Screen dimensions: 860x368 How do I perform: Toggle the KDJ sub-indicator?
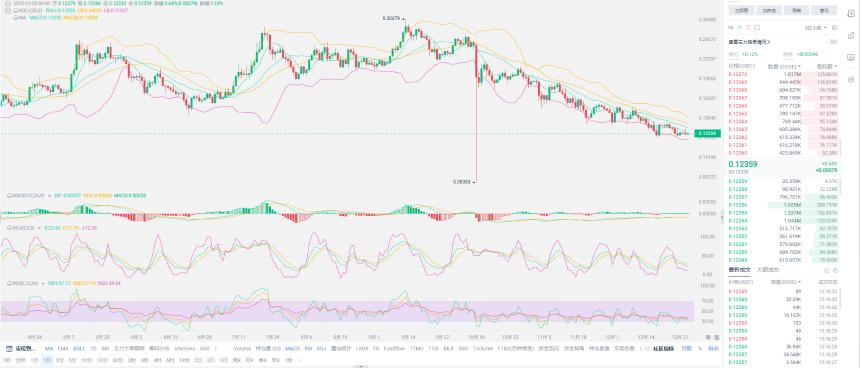[x=321, y=349]
